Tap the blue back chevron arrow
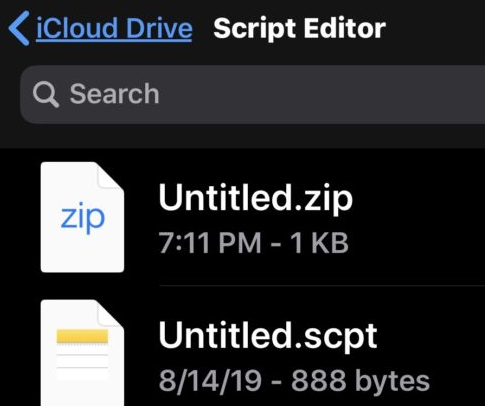Image resolution: width=485 pixels, height=406 pixels. (19, 28)
